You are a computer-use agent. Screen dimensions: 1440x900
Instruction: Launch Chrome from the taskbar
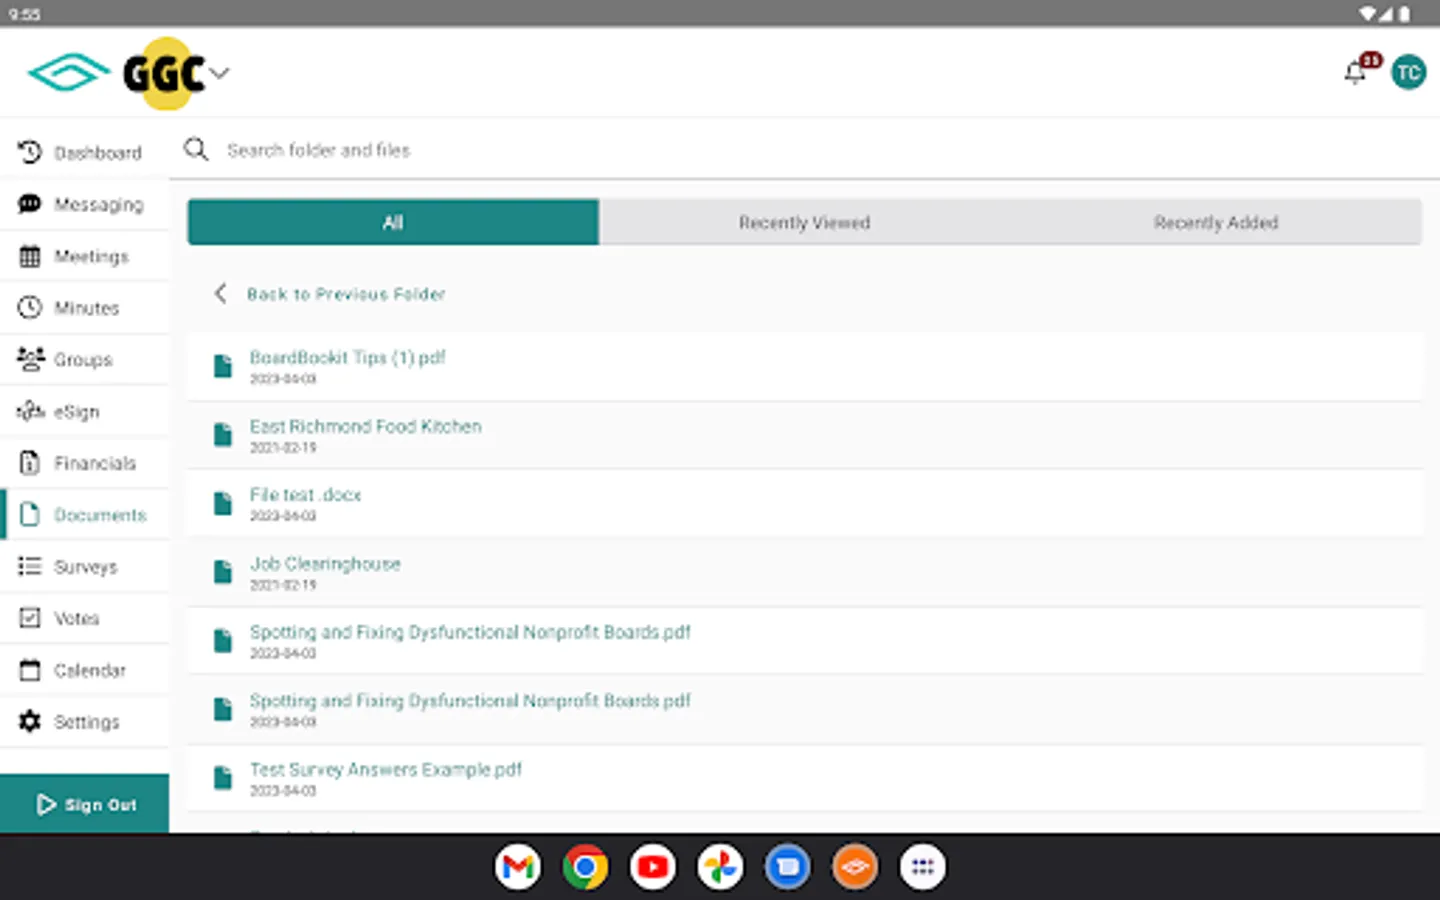[585, 867]
